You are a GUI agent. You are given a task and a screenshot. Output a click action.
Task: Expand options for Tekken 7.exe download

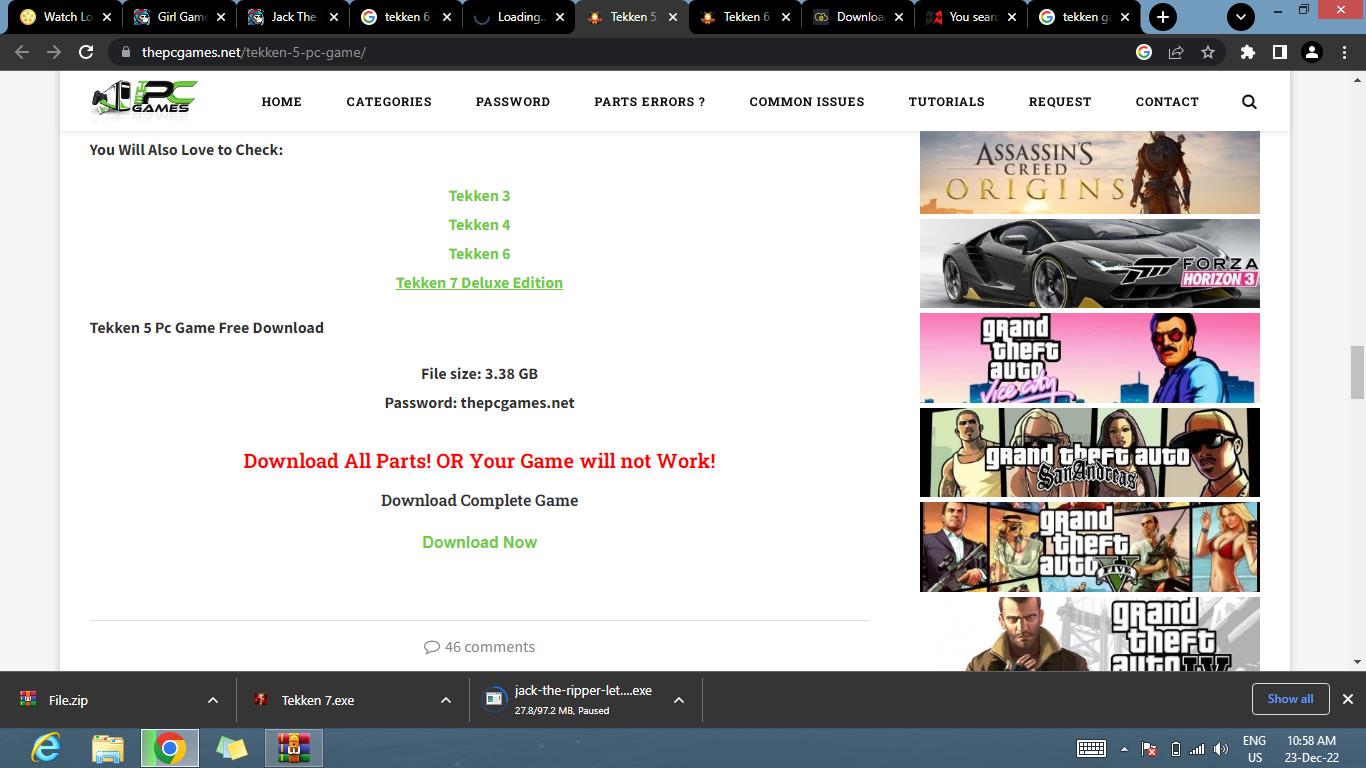[x=445, y=700]
